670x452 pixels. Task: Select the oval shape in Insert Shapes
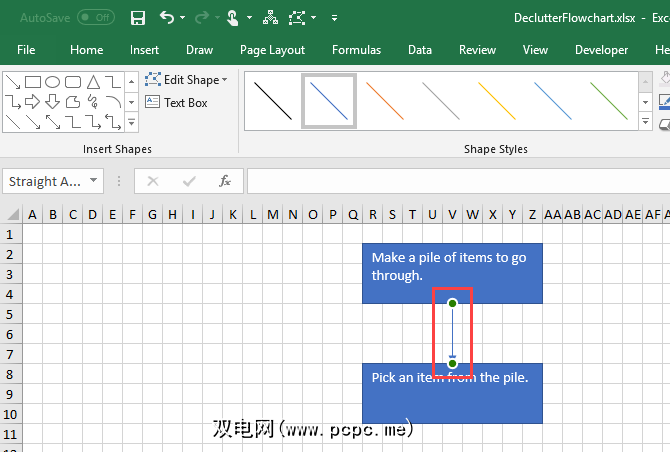tap(52, 82)
